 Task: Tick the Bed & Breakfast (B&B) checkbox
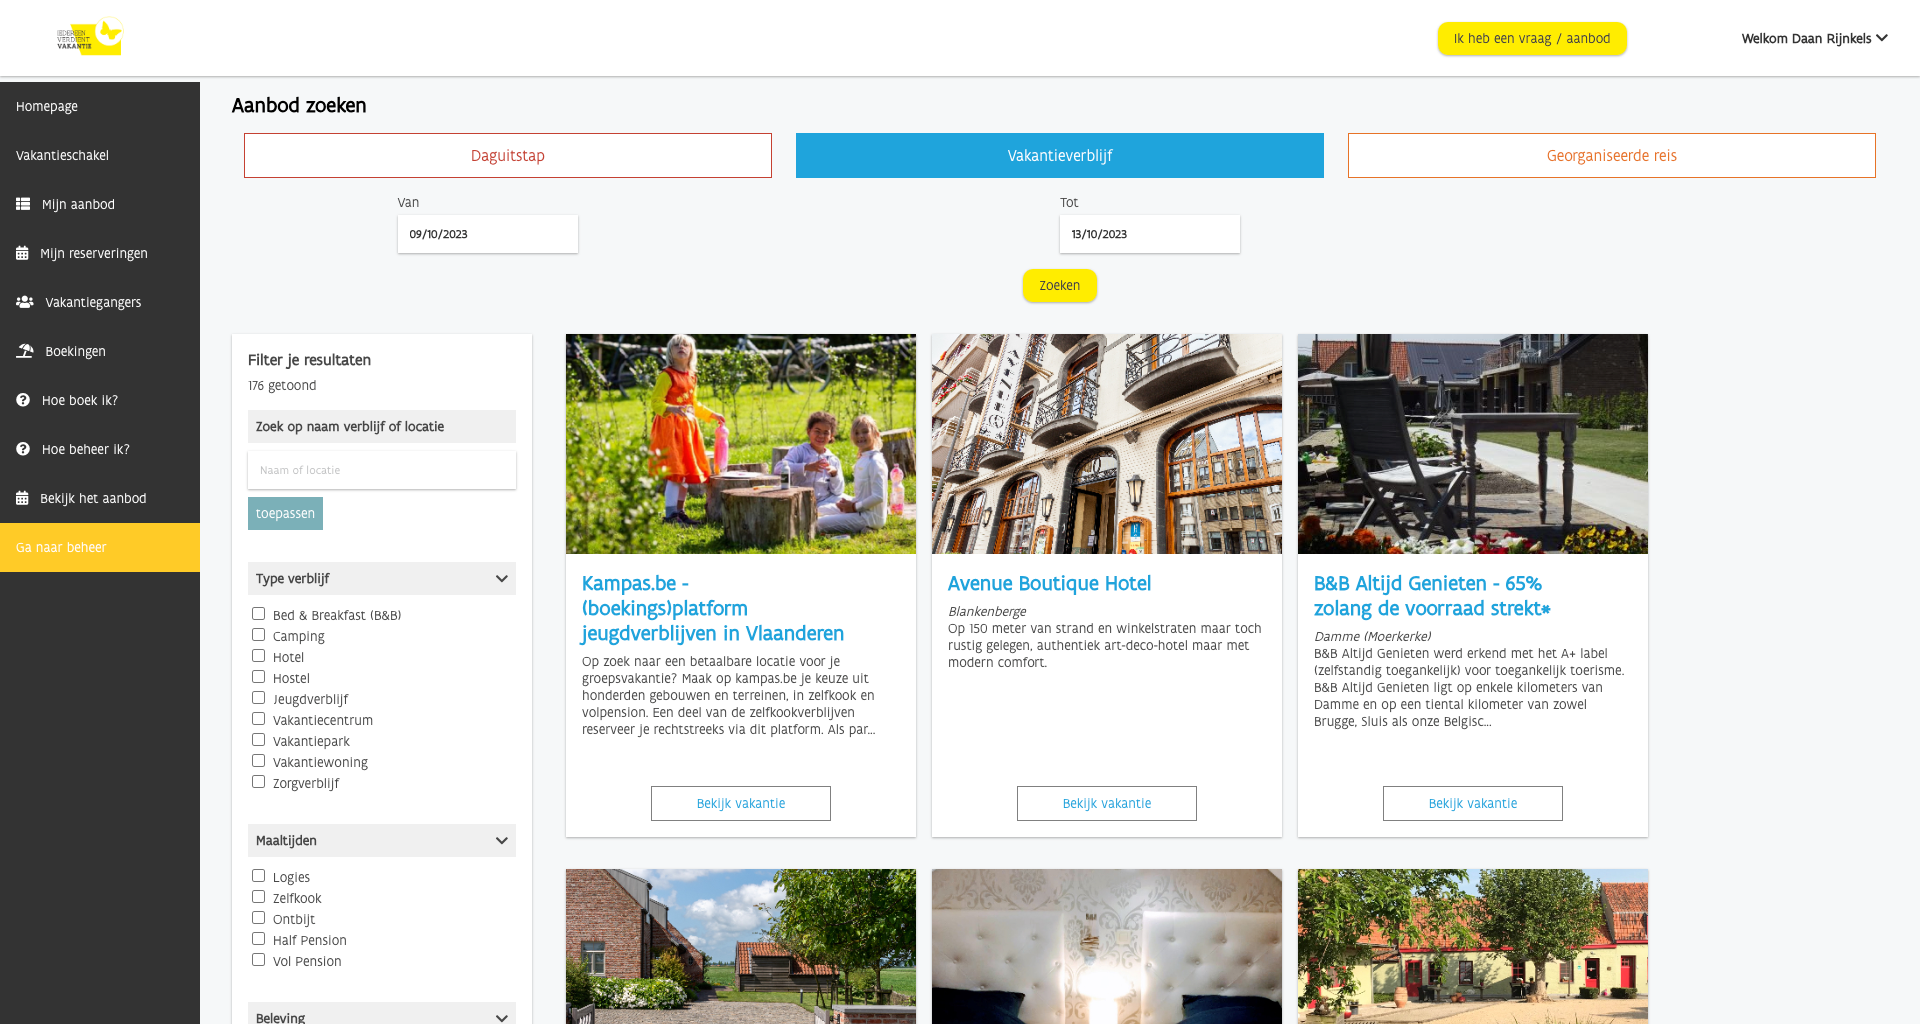(x=259, y=614)
